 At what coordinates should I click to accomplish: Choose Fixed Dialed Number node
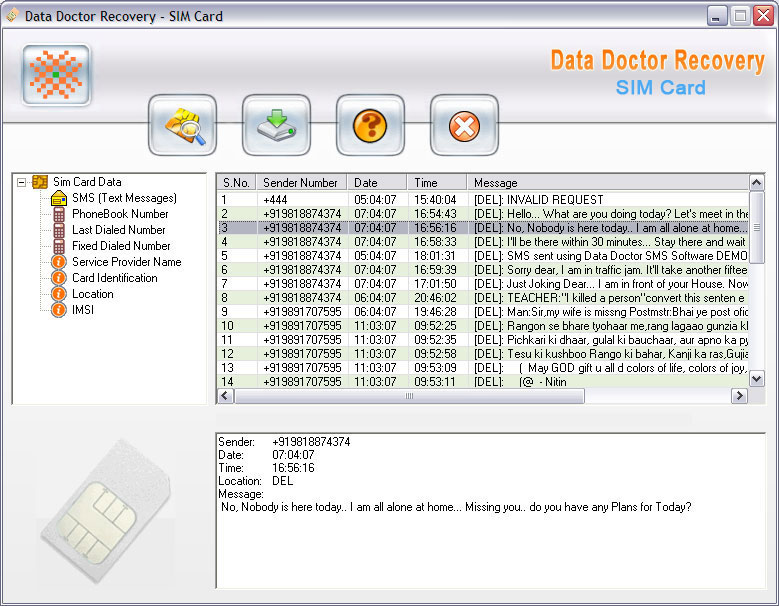121,246
